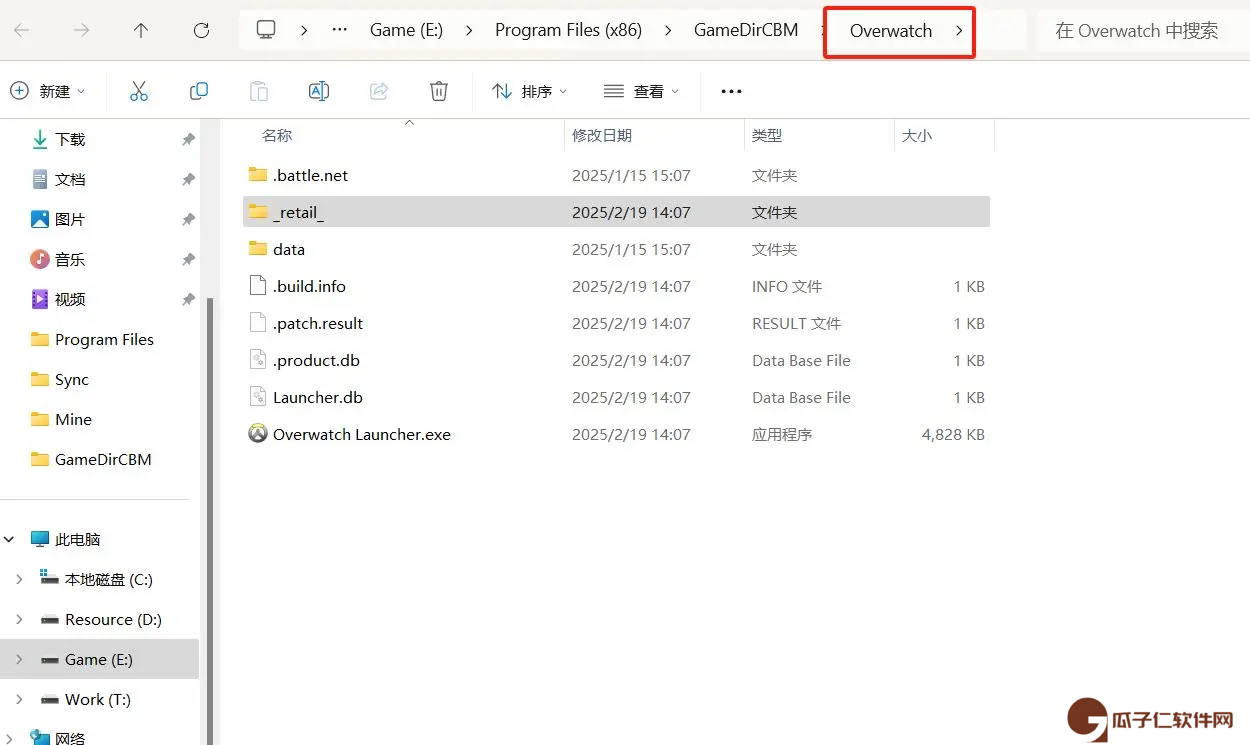This screenshot has width=1250, height=745.
Task: Unpin 图片 using its pin icon
Action: click(x=188, y=220)
